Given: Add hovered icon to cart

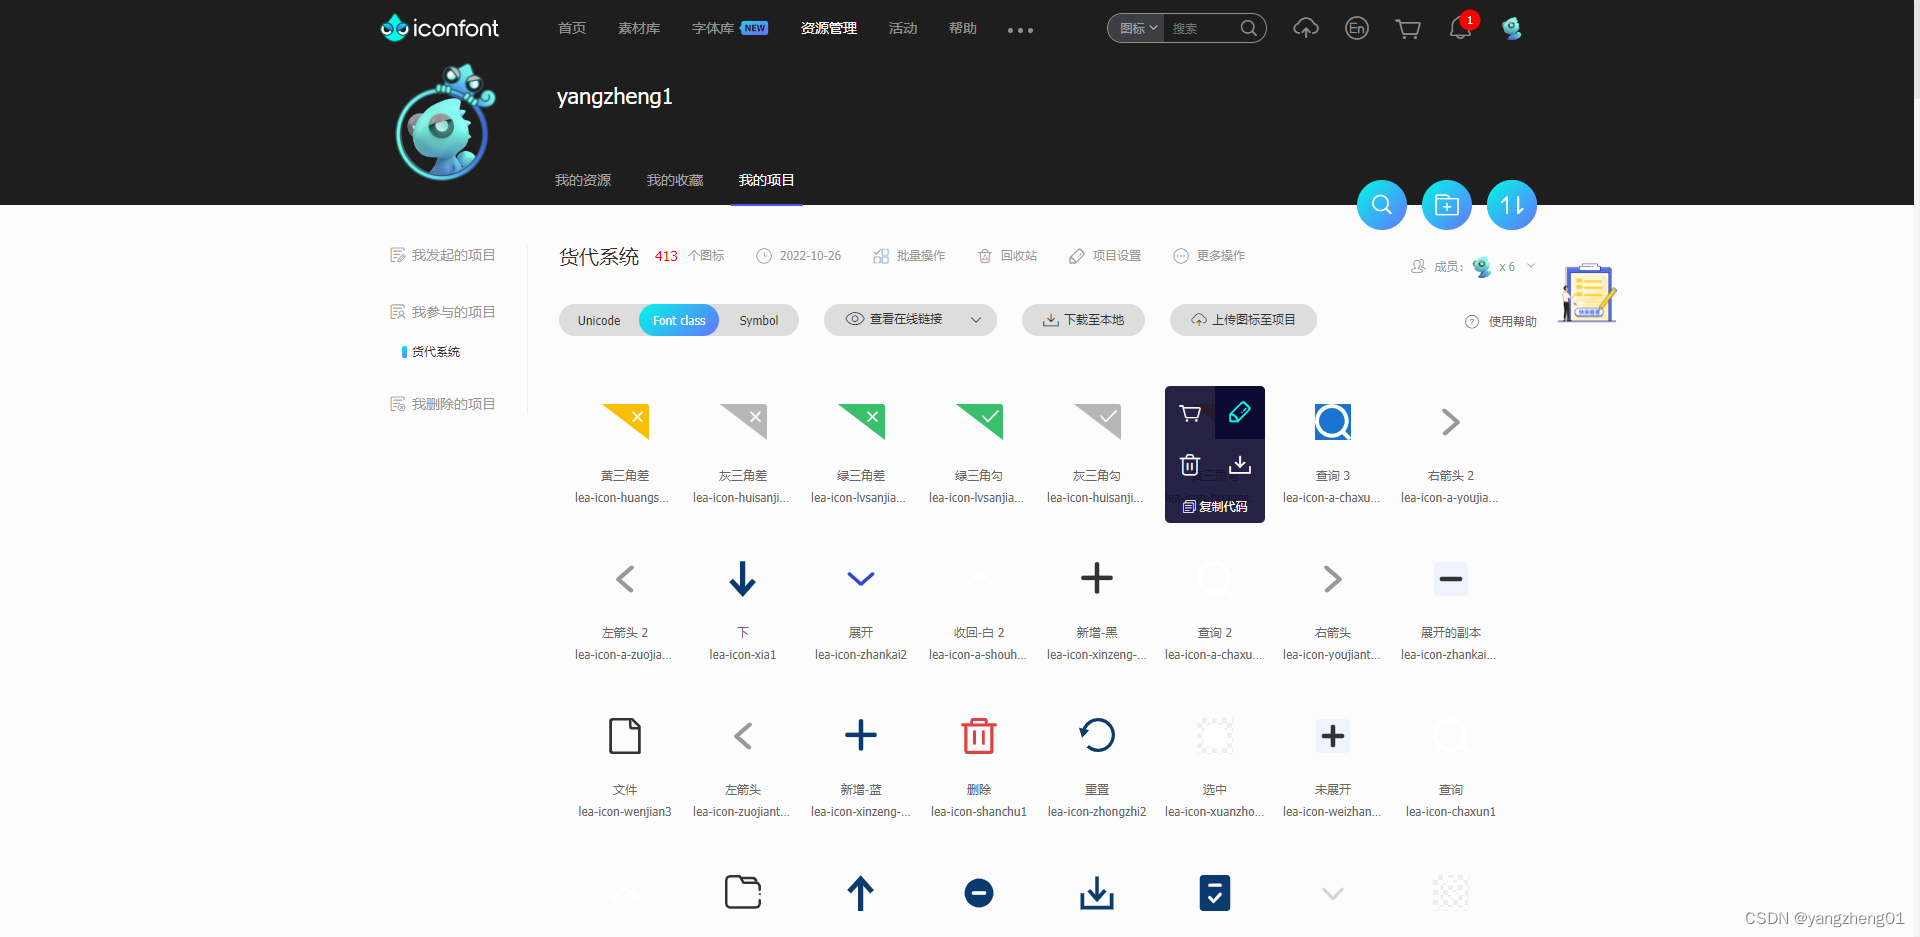Looking at the screenshot, I should (x=1190, y=412).
